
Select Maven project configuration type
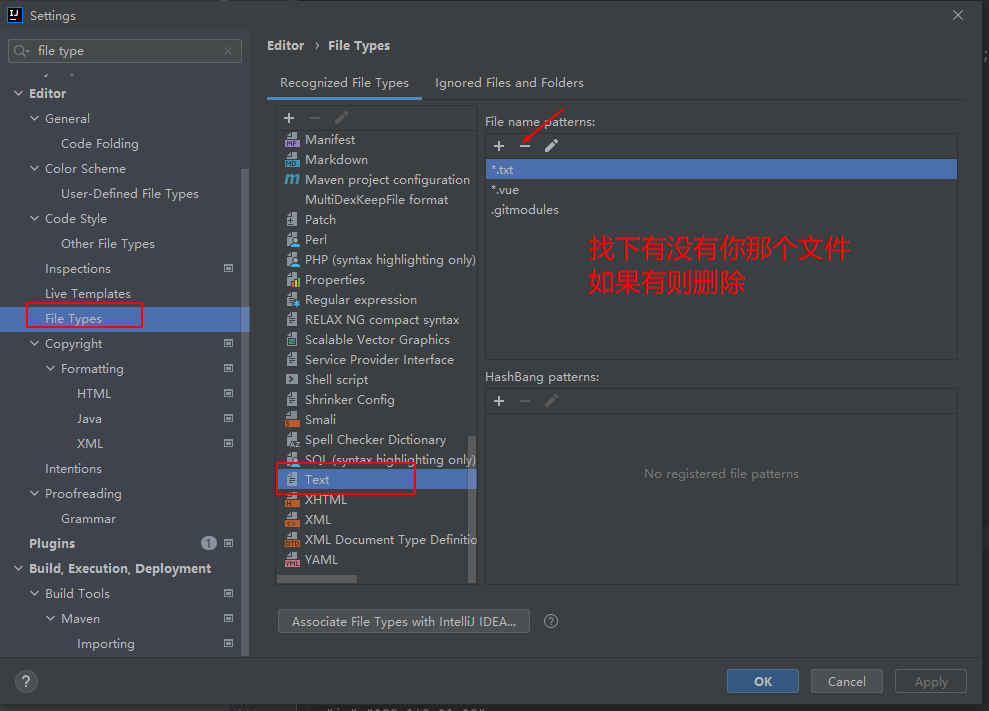(377, 180)
